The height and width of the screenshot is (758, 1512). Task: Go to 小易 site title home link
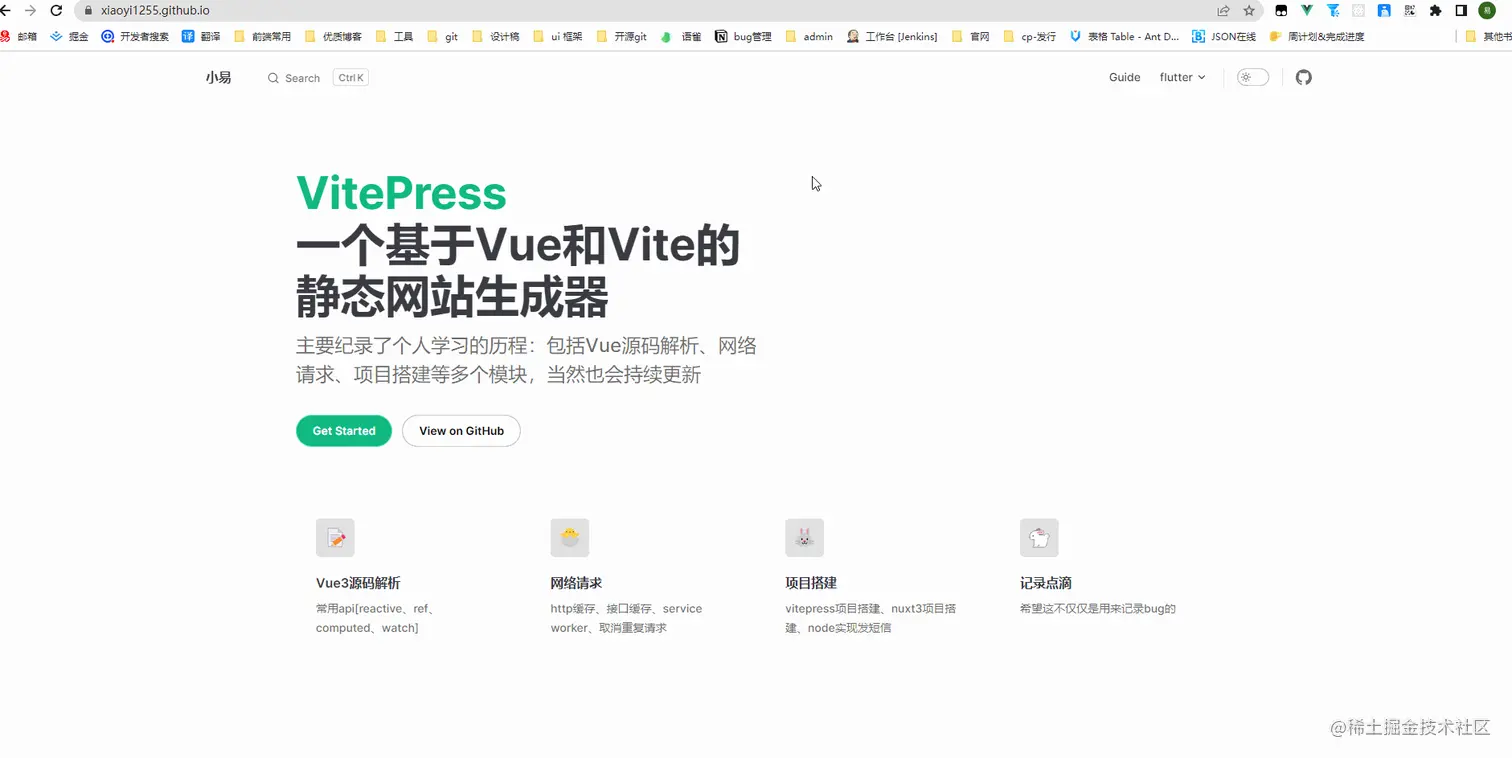coord(218,77)
